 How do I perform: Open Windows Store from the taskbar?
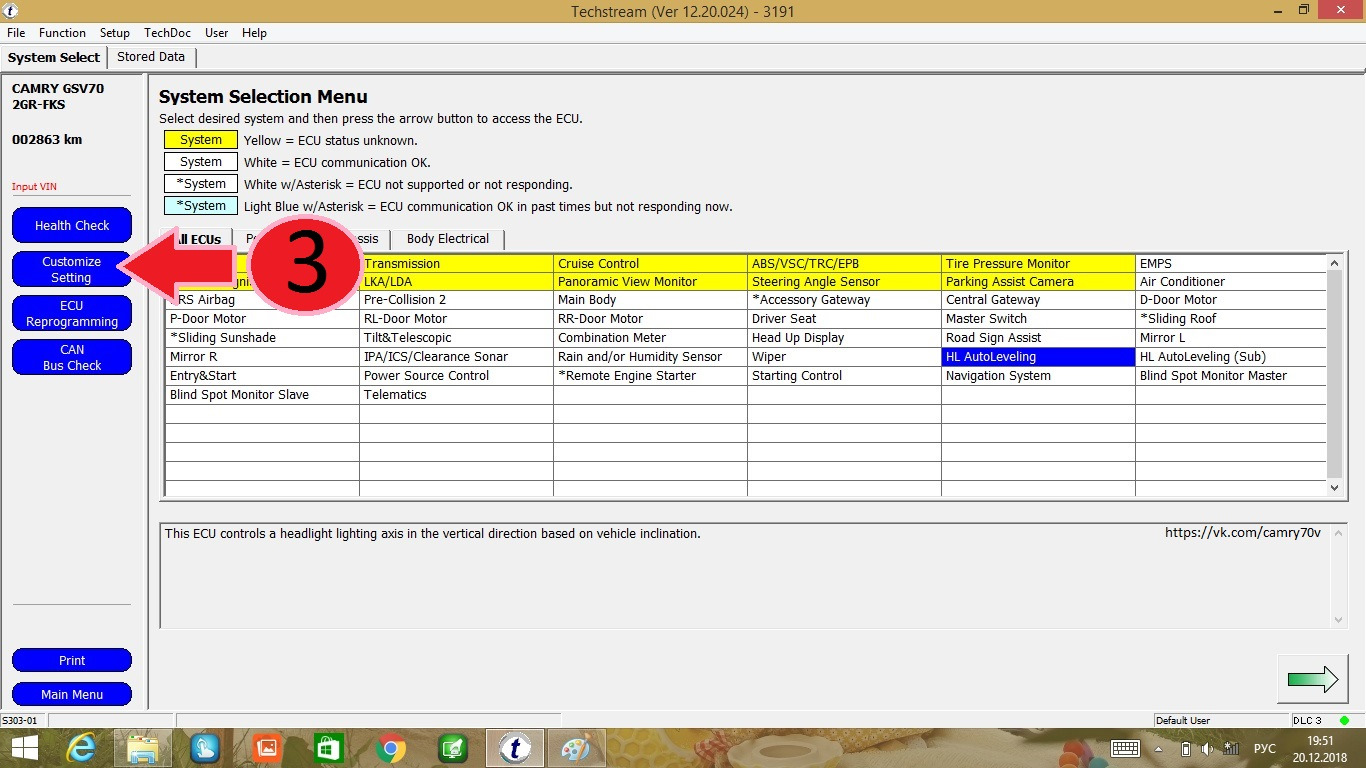point(329,748)
